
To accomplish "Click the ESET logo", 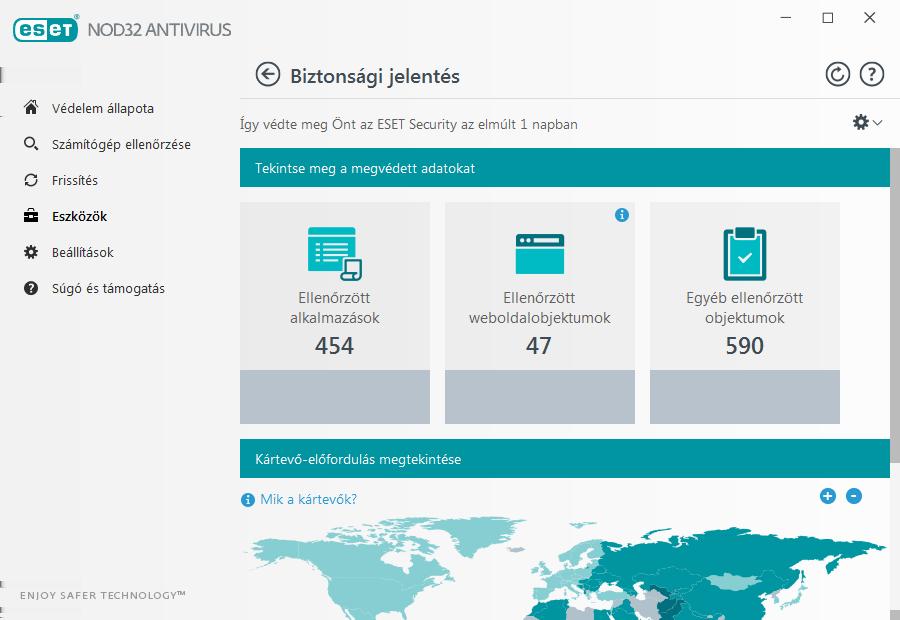I will (x=46, y=29).
